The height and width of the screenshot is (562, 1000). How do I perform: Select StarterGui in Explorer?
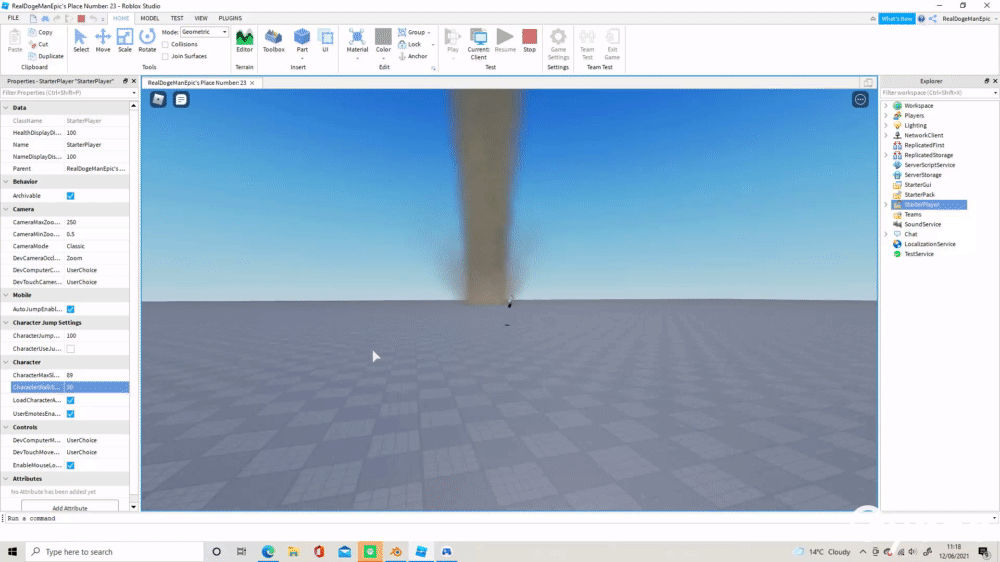pos(917,185)
